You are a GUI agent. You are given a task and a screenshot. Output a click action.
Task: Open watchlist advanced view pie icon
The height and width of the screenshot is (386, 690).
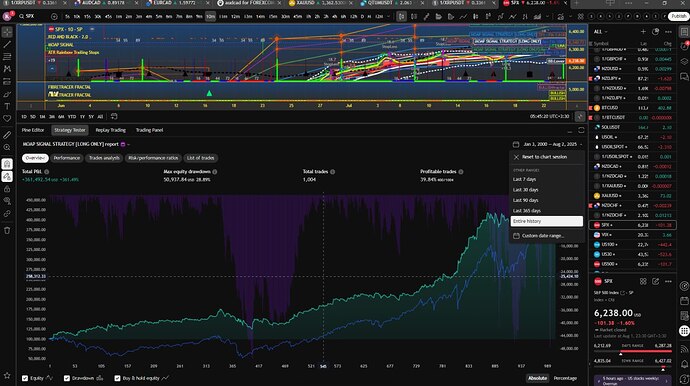(656, 32)
